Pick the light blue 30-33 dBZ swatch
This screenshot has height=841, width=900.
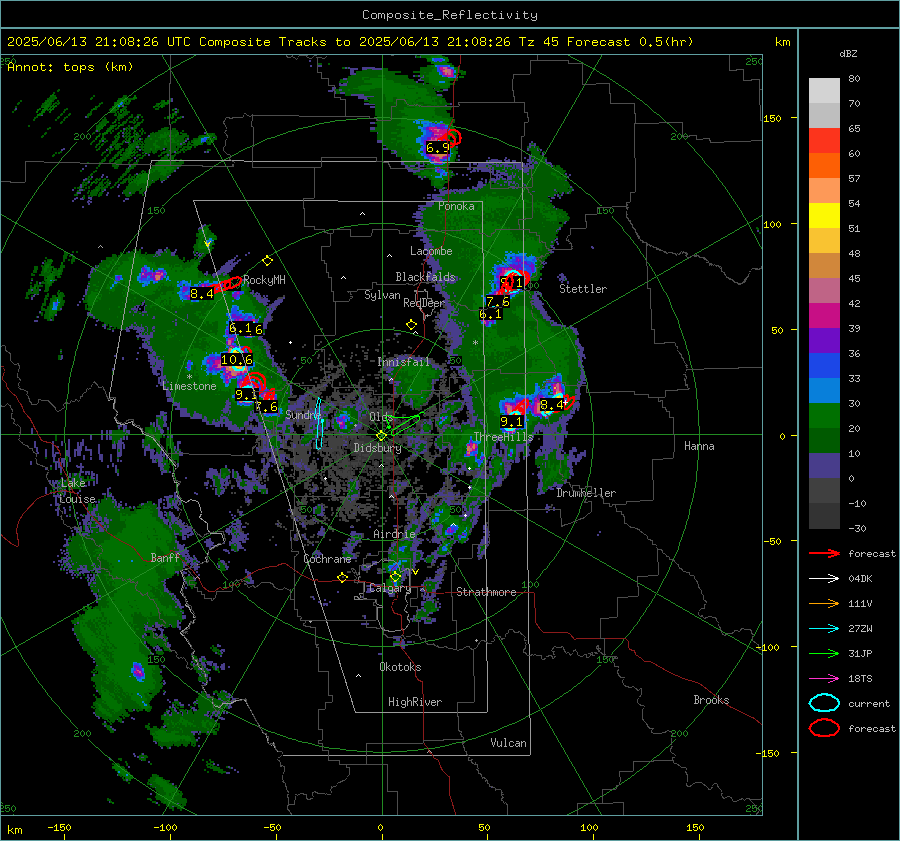(824, 391)
